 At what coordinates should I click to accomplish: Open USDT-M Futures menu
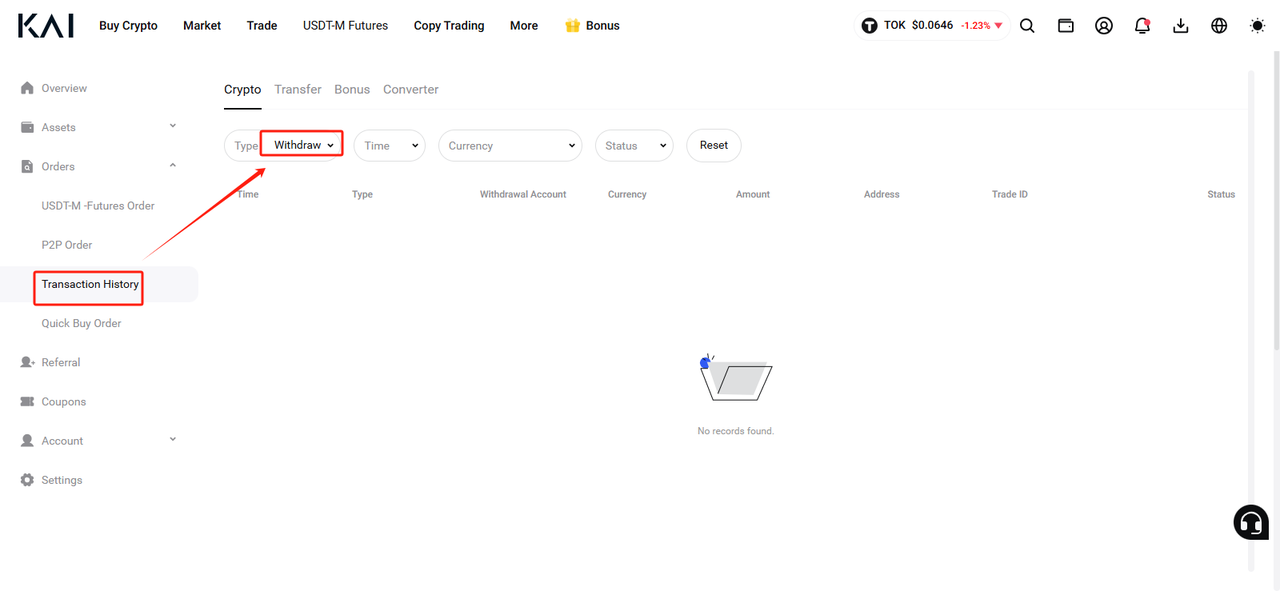click(345, 26)
